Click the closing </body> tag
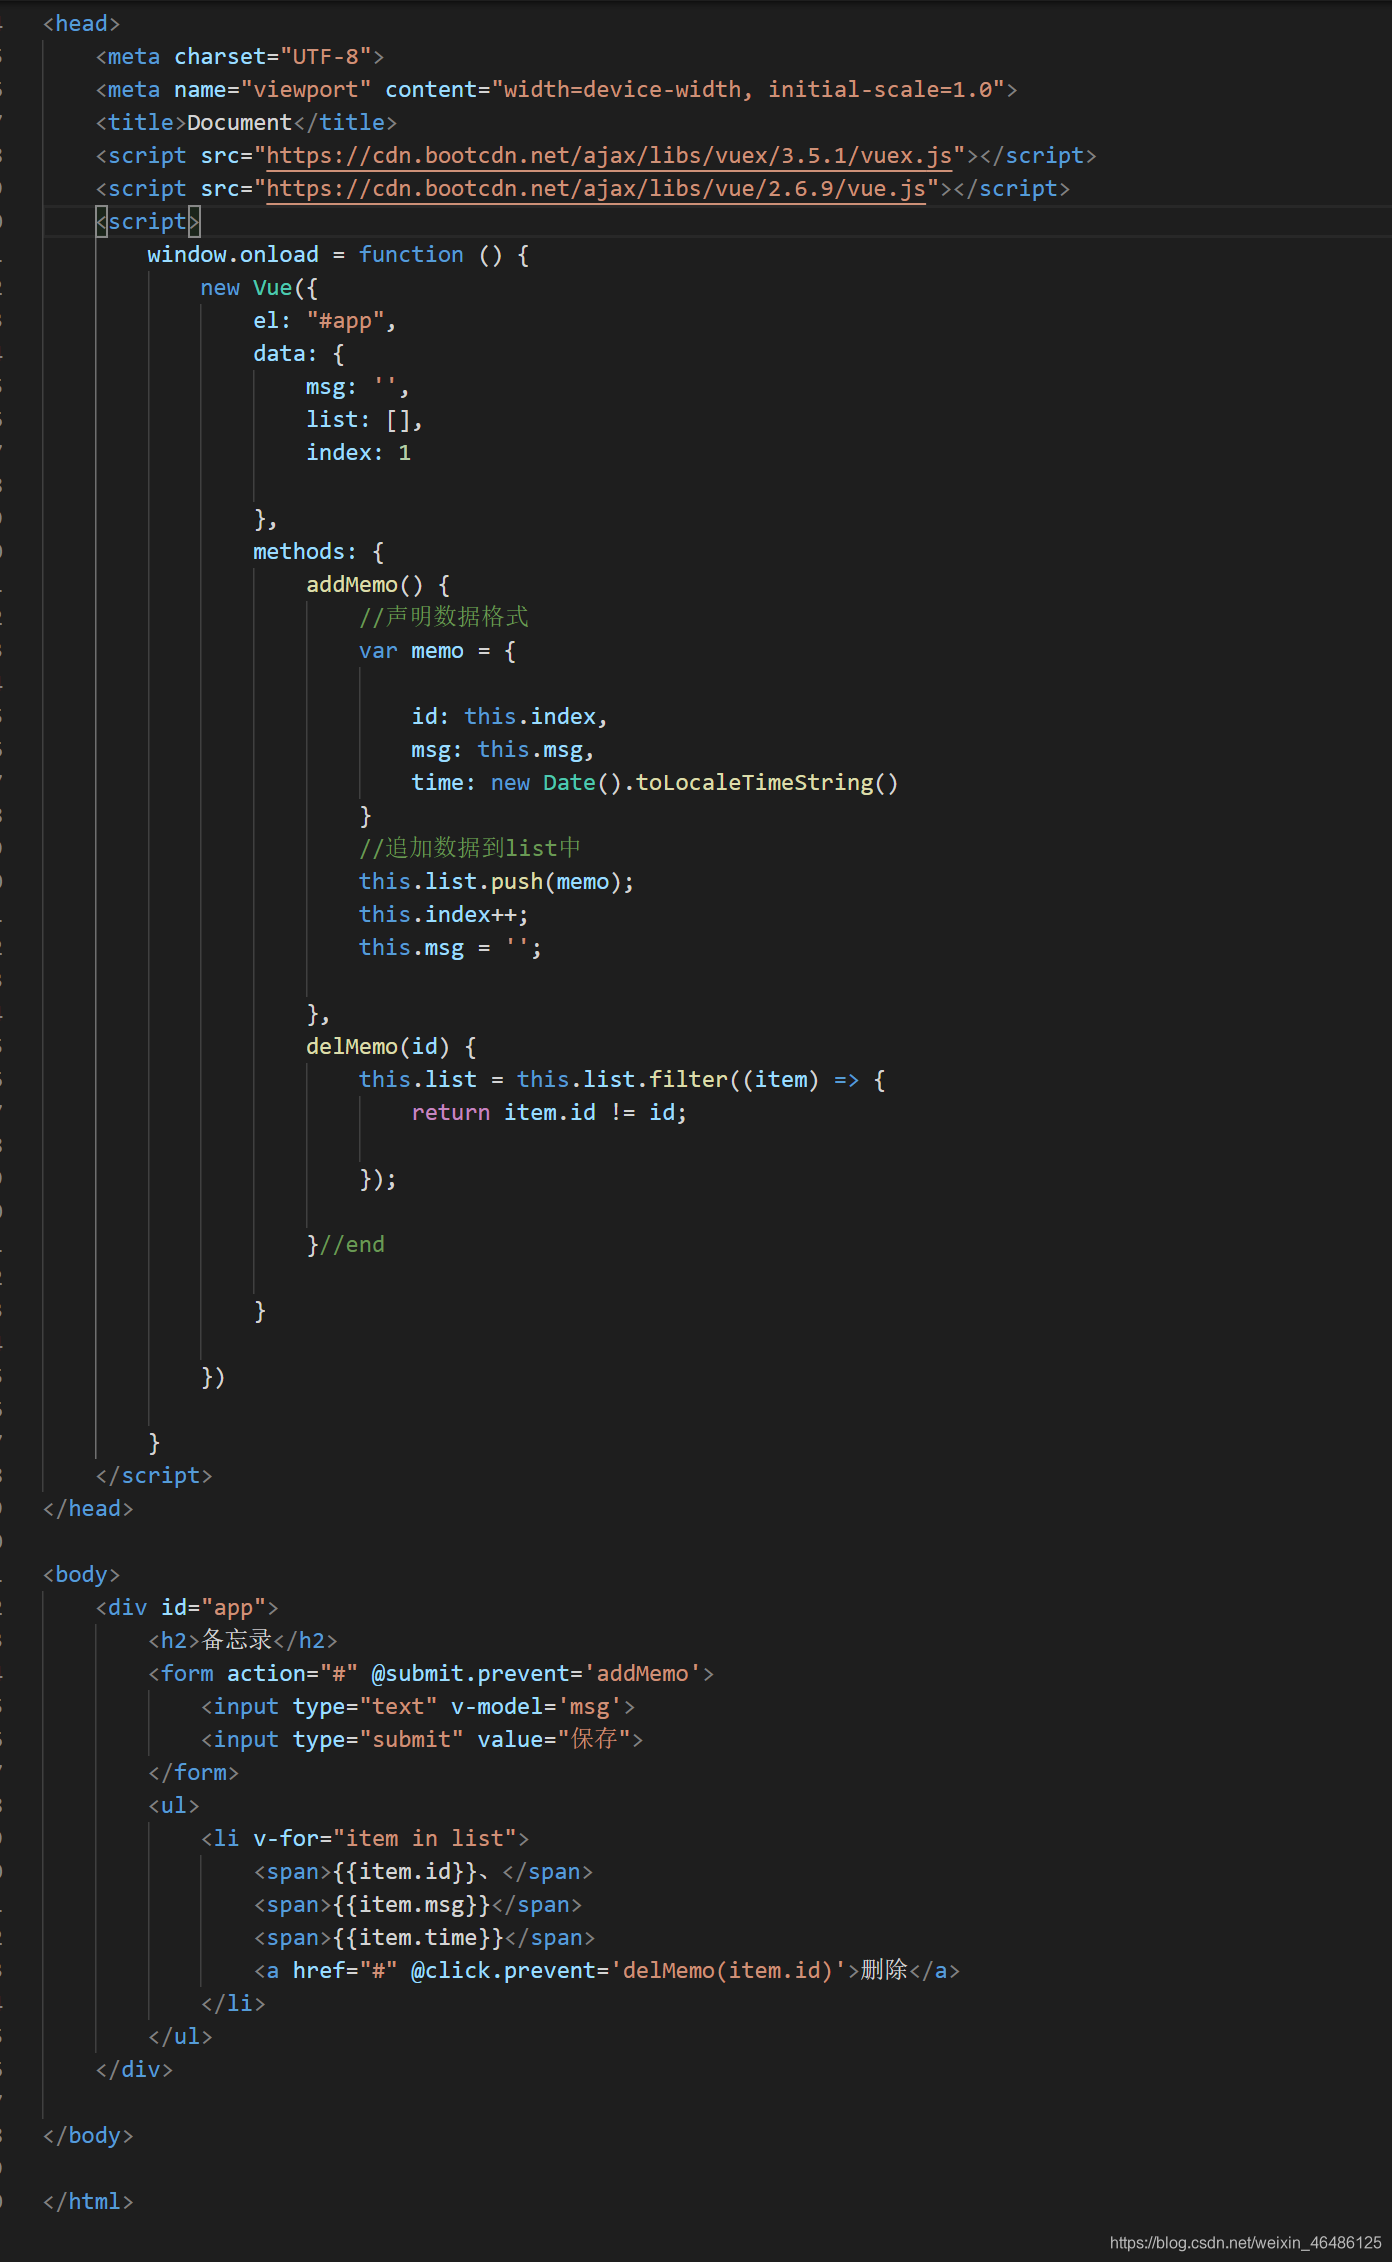 88,2136
